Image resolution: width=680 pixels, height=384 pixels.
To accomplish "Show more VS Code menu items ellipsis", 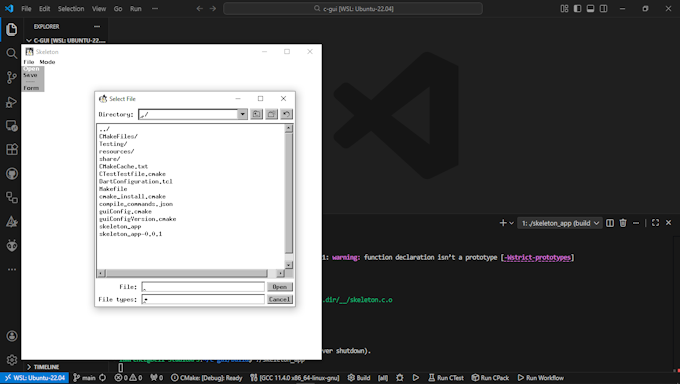I will tap(155, 9).
